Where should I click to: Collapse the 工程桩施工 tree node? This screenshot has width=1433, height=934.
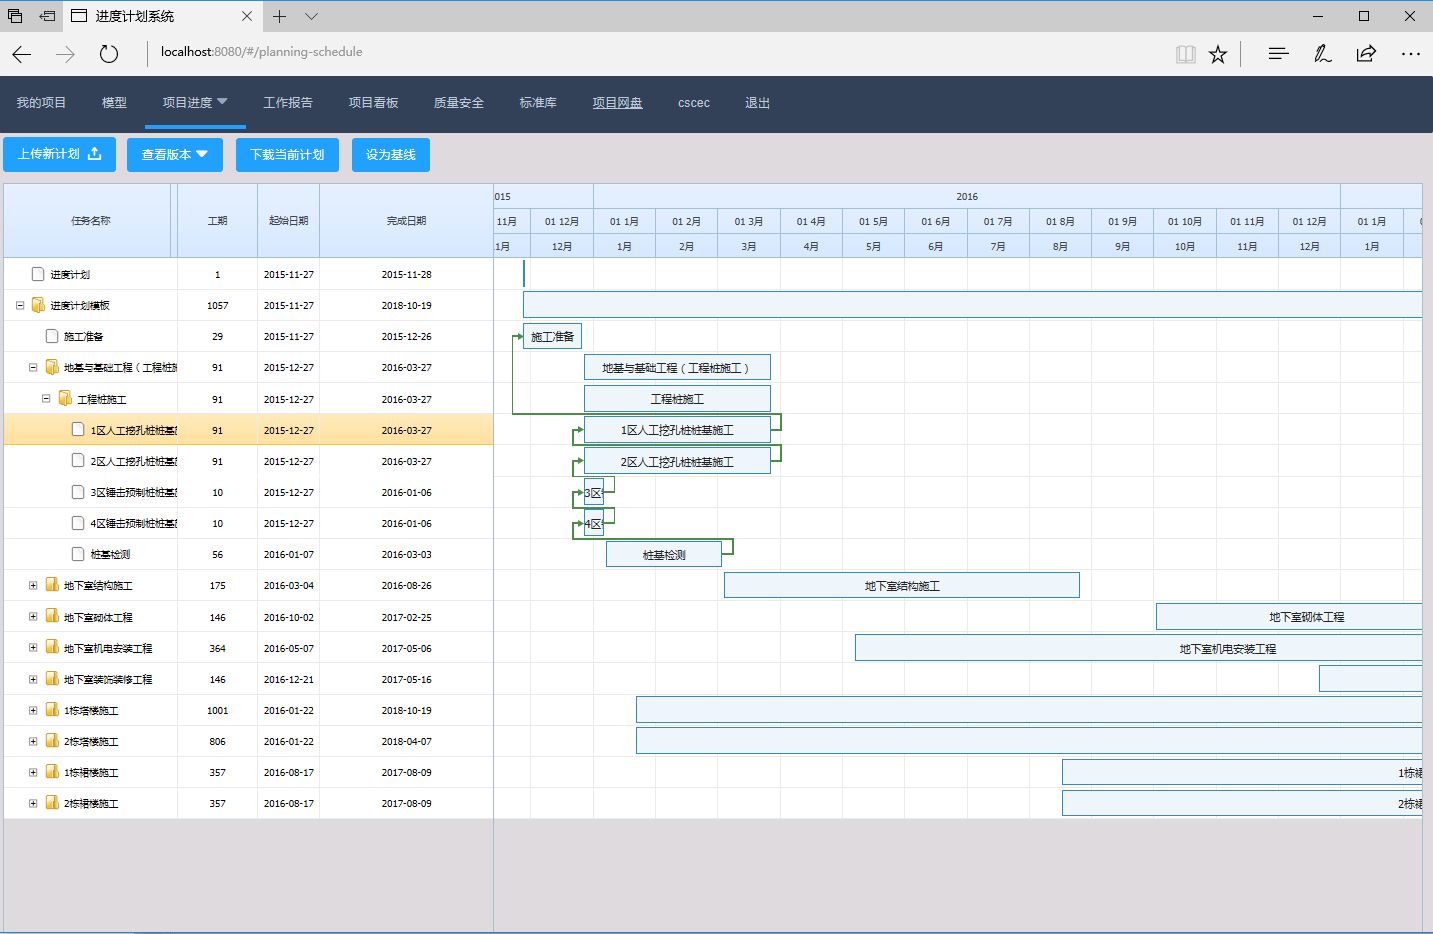[46, 398]
